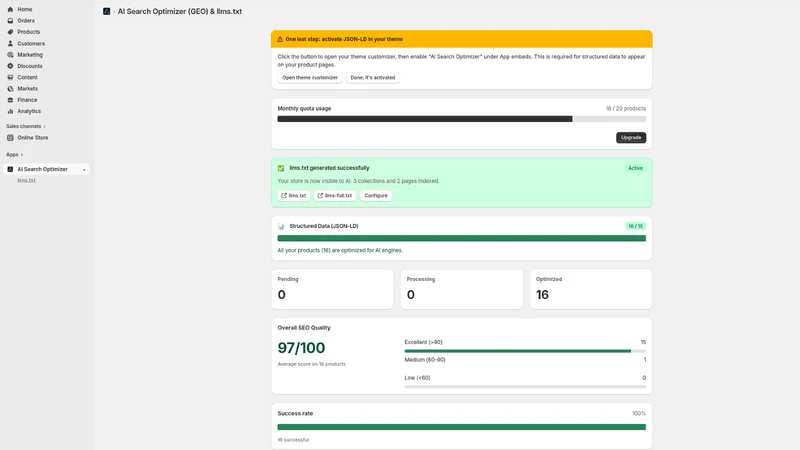The height and width of the screenshot is (450, 800).
Task: Click the Products tag icon
Action: [10, 32]
